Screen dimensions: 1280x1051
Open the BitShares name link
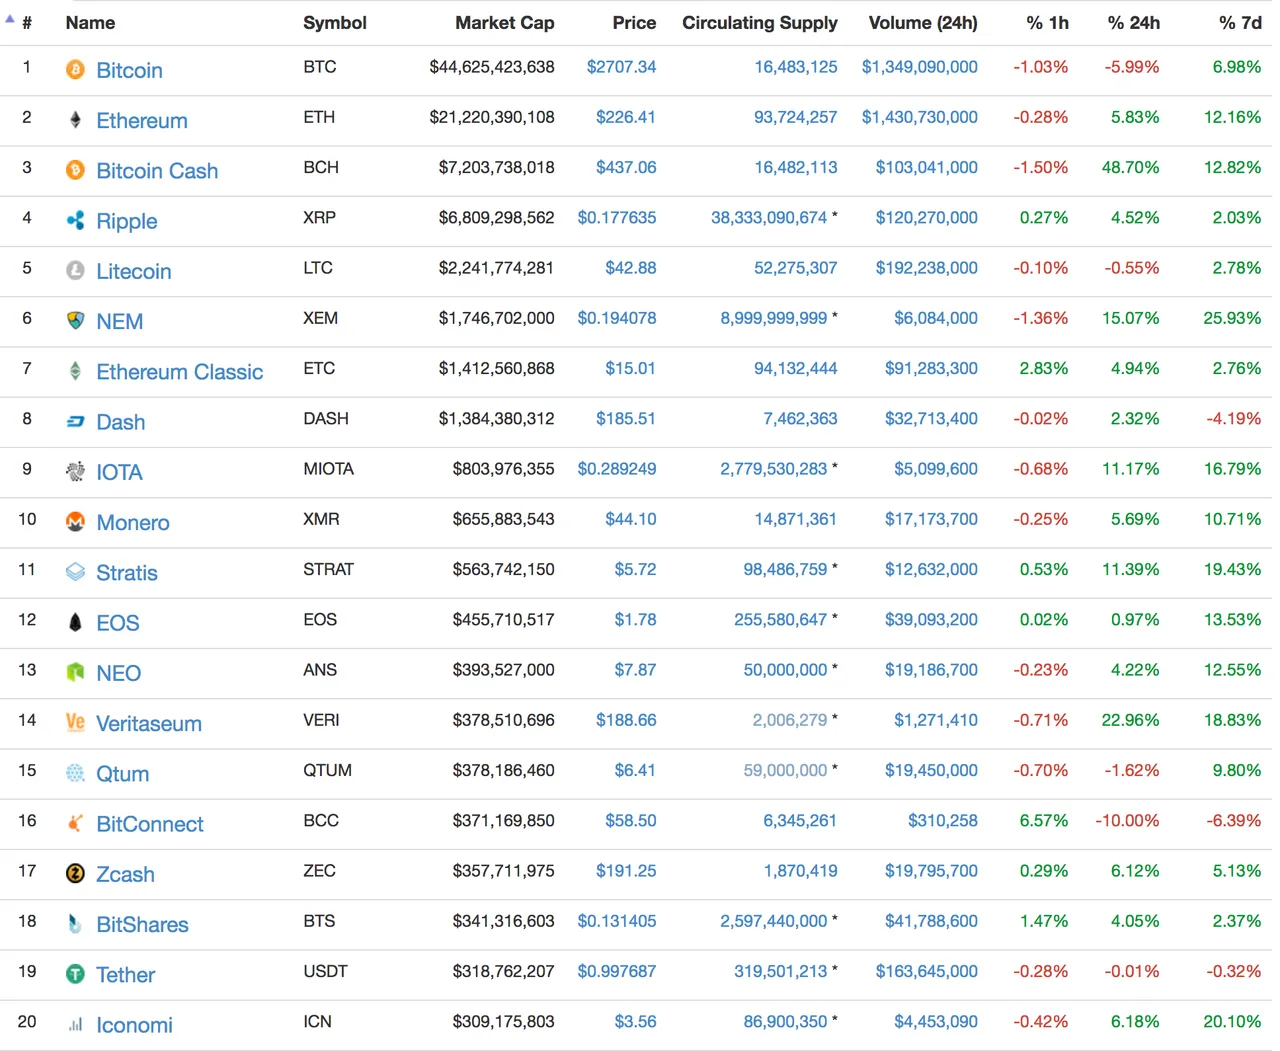142,924
